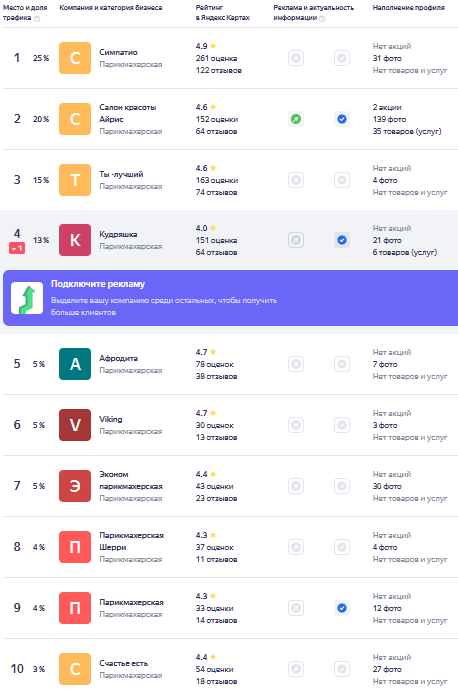Viewport: 458px width, 694px height.
Task: Click the Эконом парикмахерская avatar
Action: tap(75, 486)
